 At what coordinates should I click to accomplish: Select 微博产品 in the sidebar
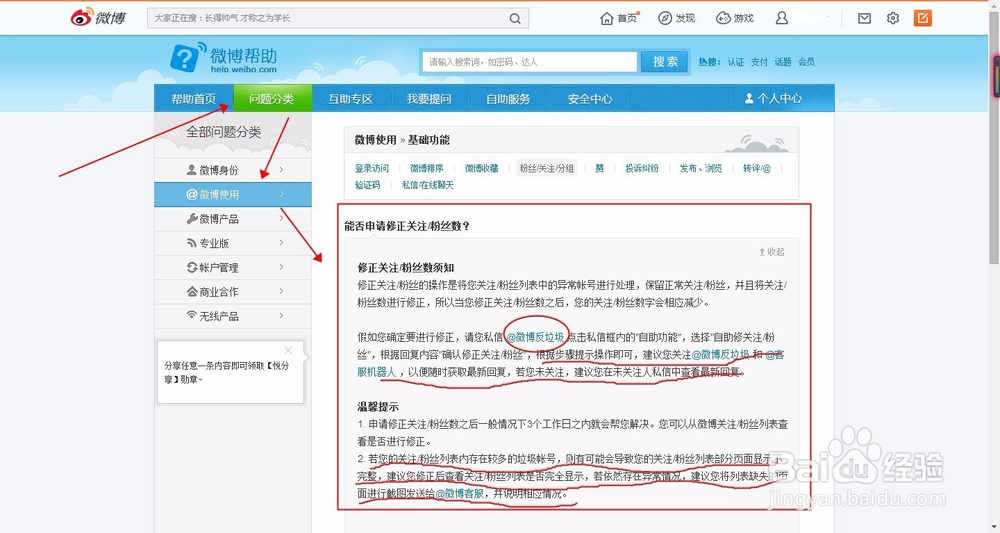233,219
